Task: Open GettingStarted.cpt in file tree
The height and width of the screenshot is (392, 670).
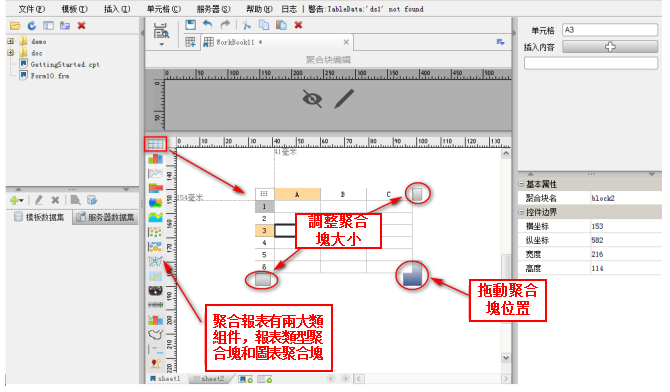Action: tap(65, 64)
